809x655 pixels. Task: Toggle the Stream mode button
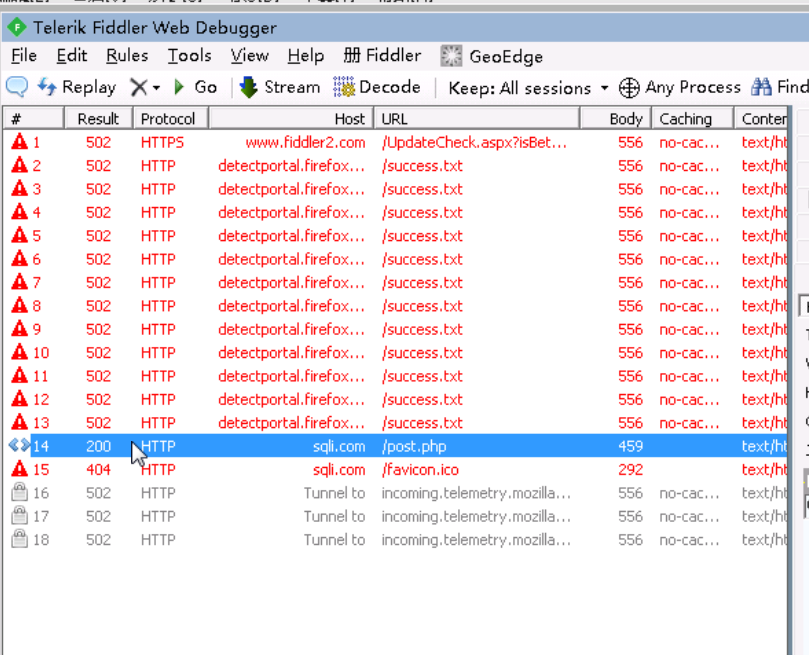(x=280, y=87)
